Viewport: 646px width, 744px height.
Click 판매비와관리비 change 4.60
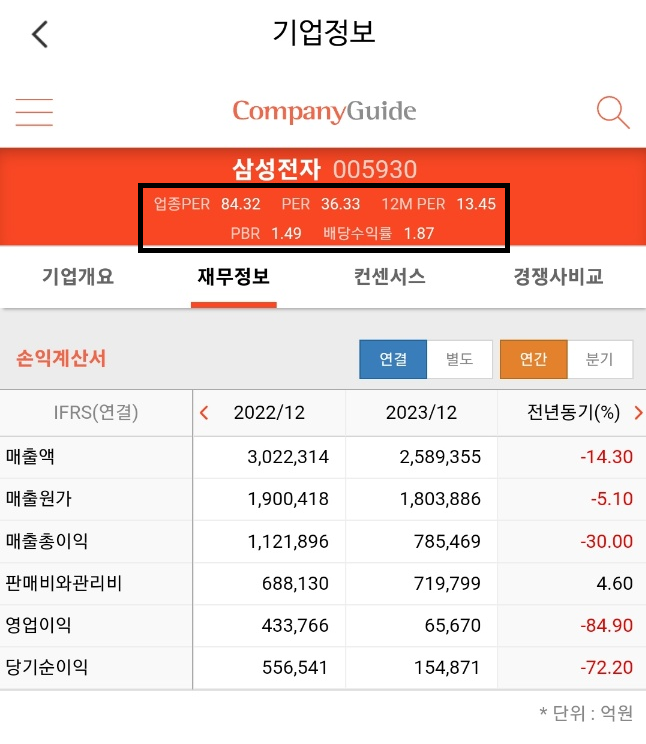(615, 584)
